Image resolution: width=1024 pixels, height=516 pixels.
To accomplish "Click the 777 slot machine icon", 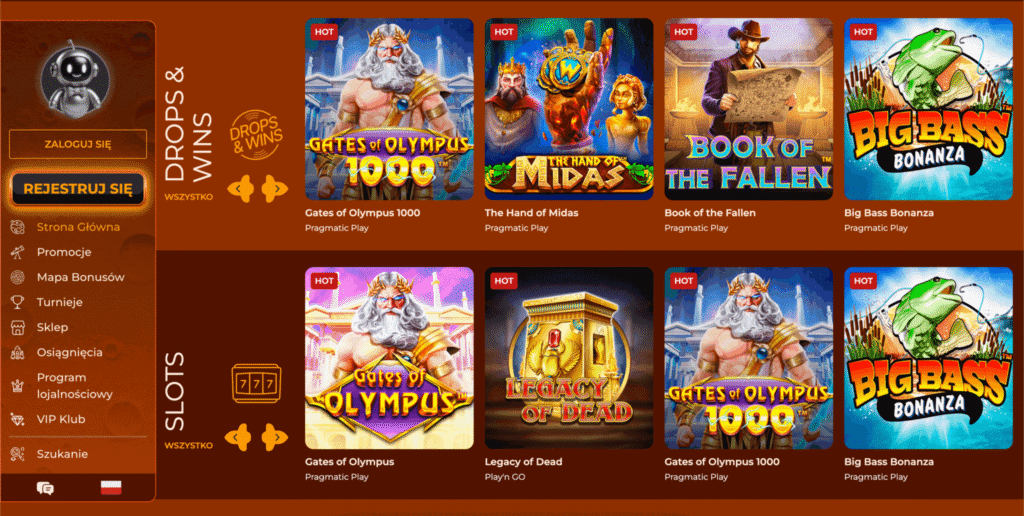I will click(x=257, y=383).
